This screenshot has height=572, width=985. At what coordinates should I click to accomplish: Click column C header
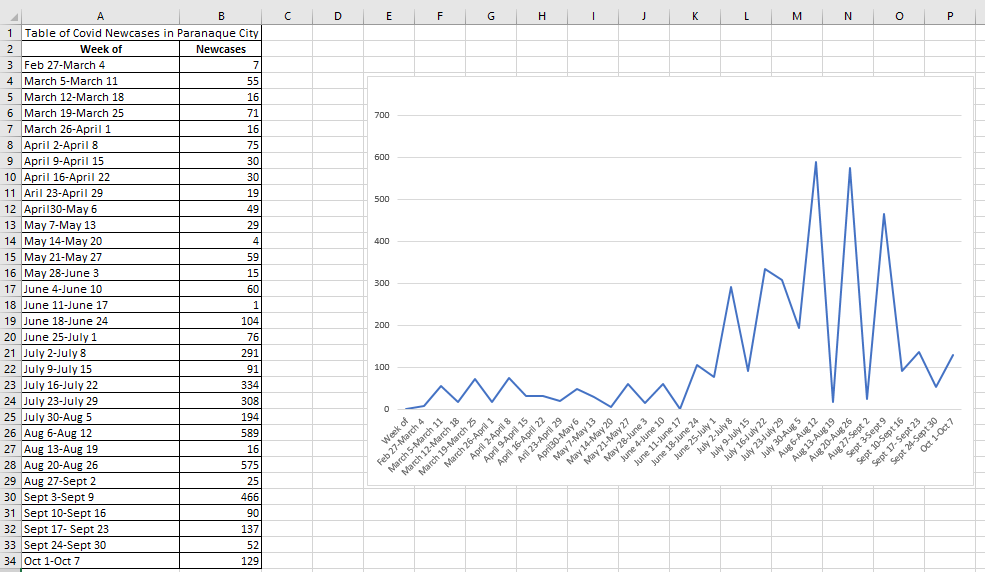287,16
